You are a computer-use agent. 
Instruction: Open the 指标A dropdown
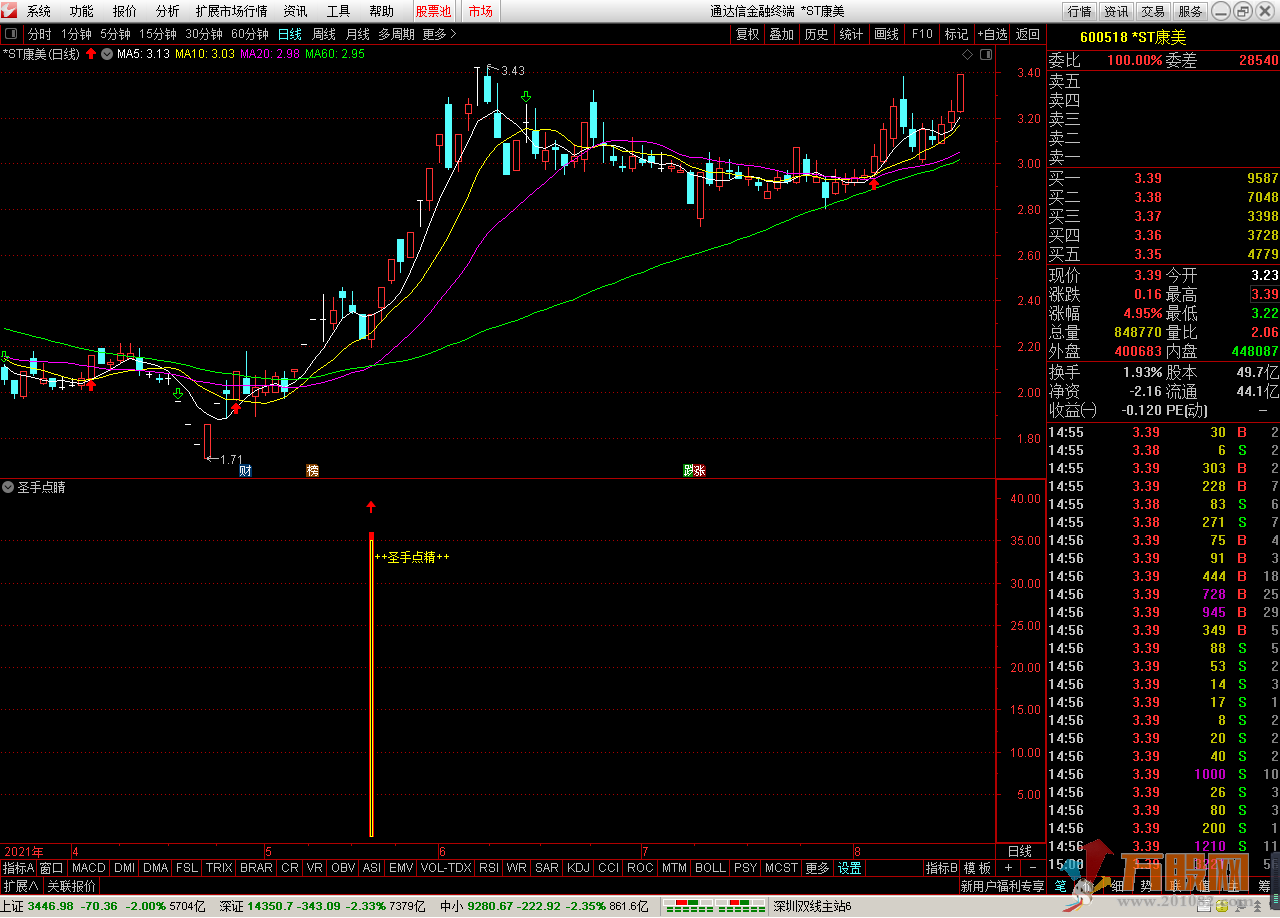click(18, 868)
